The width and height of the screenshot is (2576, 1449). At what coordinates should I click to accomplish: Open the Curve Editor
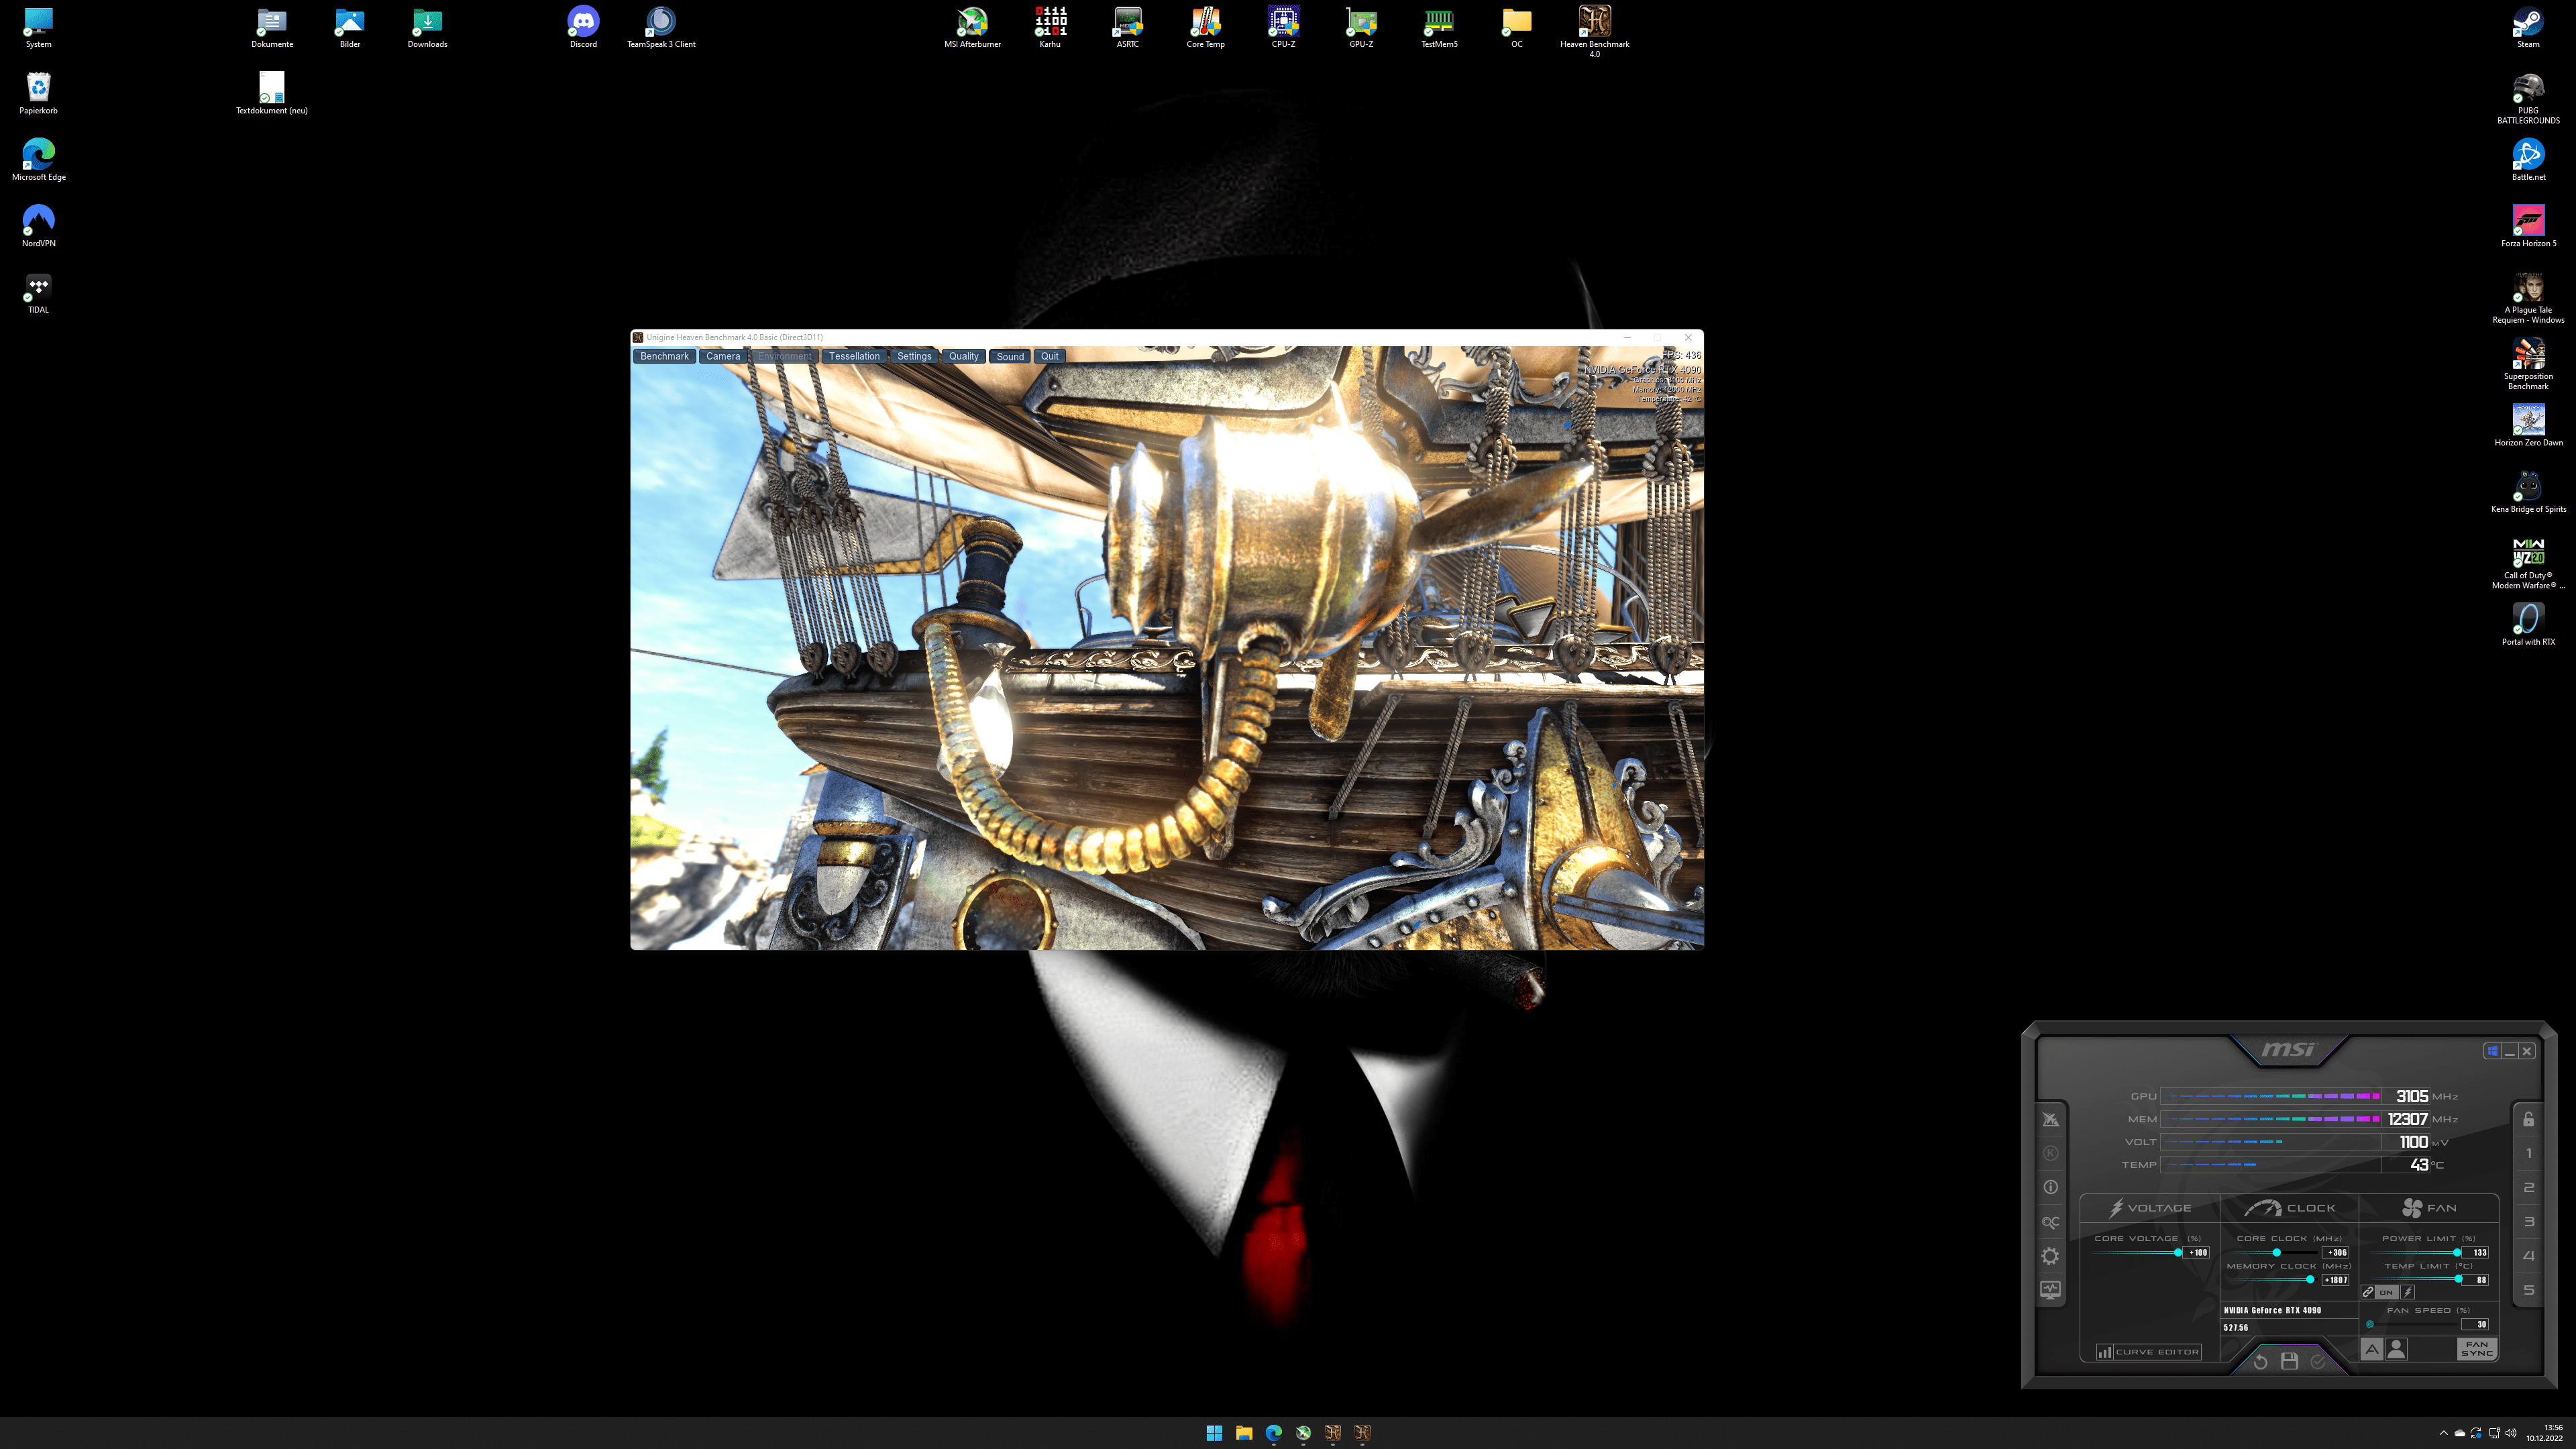click(x=2148, y=1352)
